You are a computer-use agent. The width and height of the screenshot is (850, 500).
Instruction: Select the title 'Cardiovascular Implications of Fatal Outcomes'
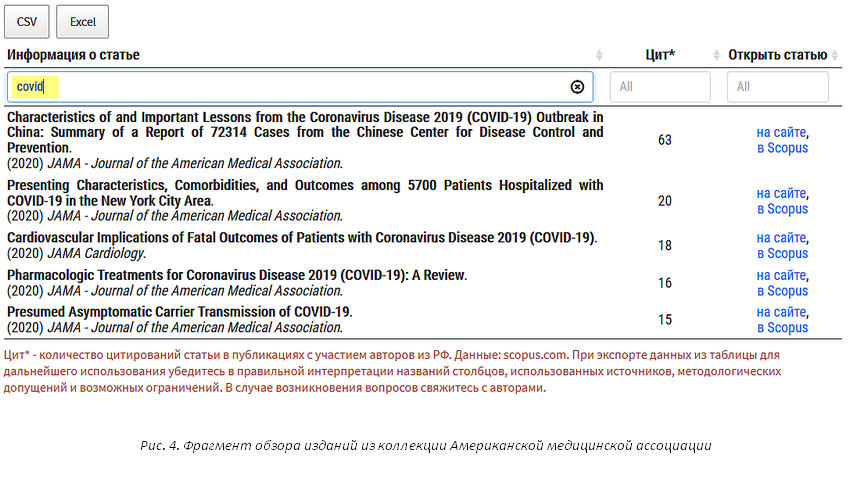coord(302,238)
